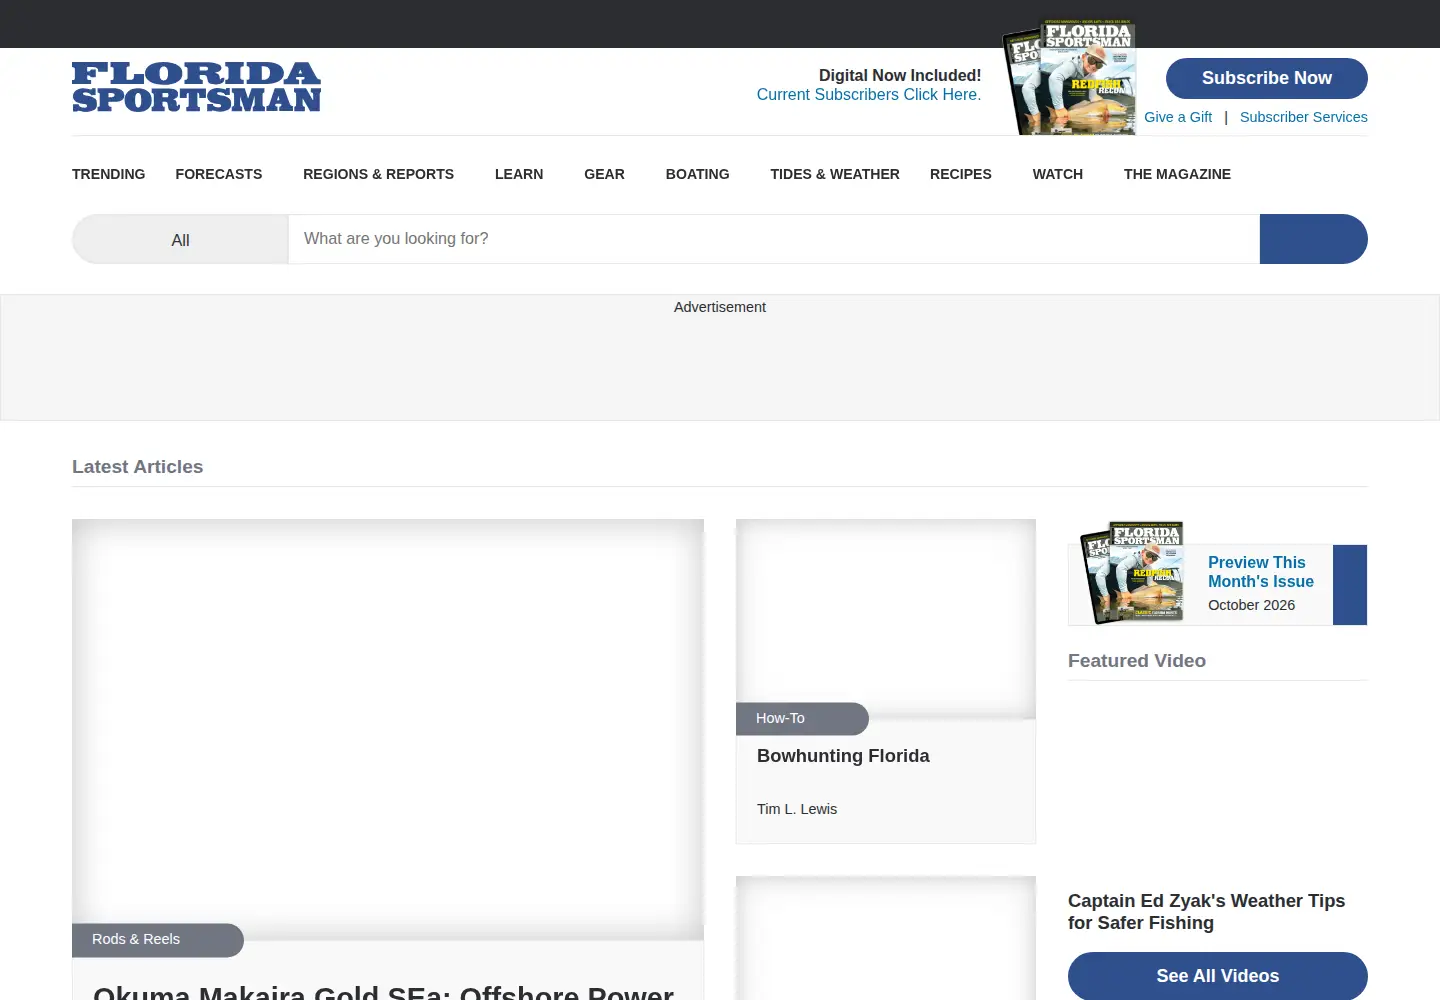
Task: Open the Okuma Makaira Gold SEa article title
Action: click(383, 992)
